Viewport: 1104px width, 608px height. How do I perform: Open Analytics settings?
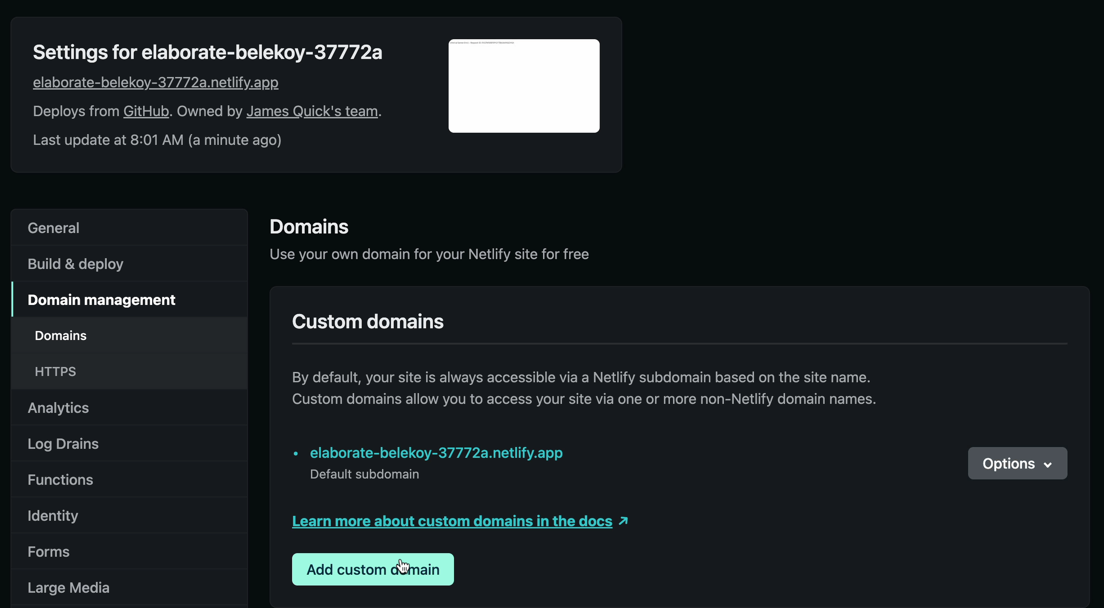tap(130, 408)
